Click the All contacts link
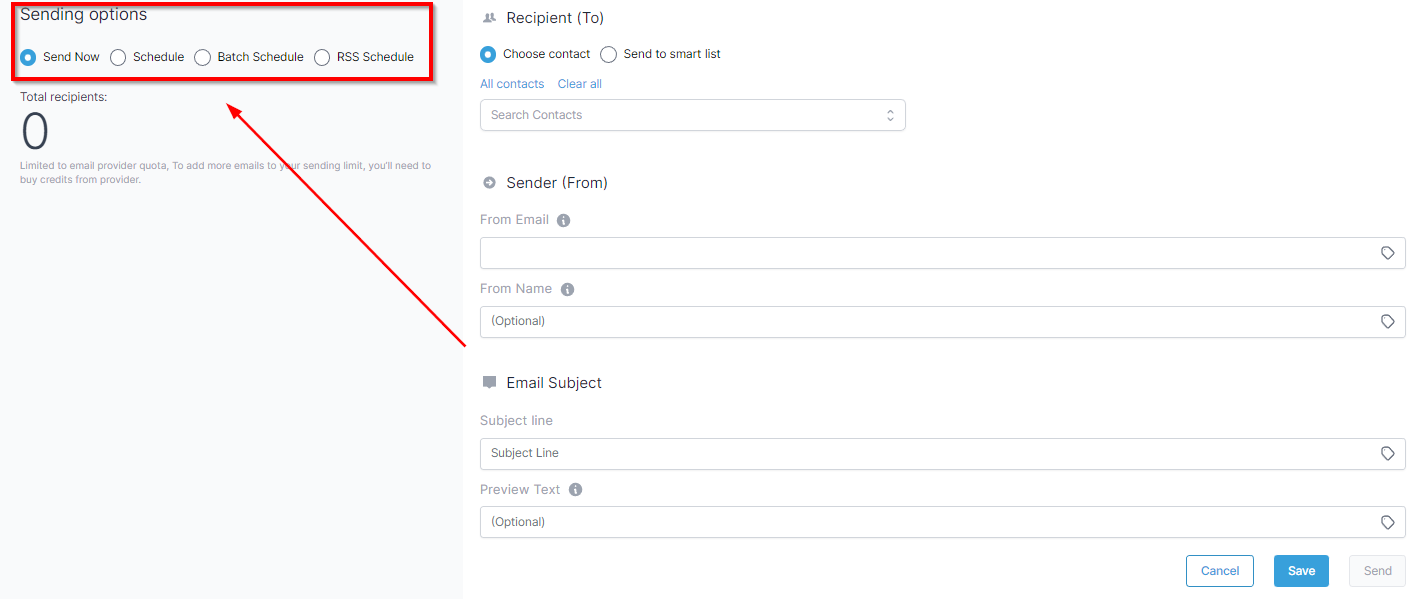This screenshot has width=1413, height=599. (512, 84)
